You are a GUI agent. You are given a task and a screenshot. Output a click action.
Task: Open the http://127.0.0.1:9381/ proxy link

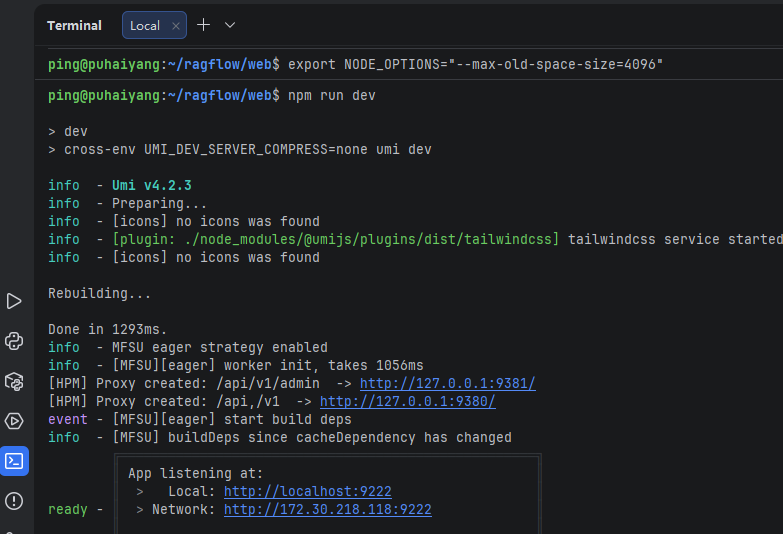pos(447,383)
